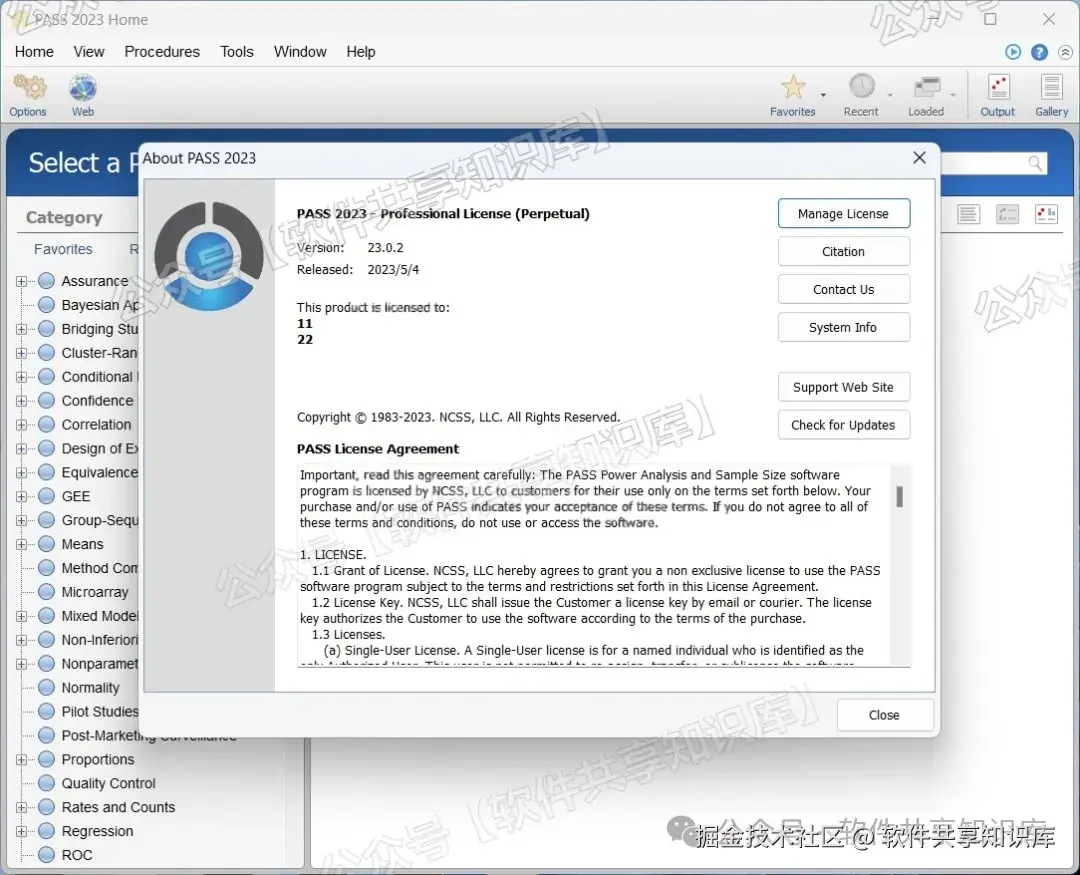Select the Quality Control category icon

(47, 783)
